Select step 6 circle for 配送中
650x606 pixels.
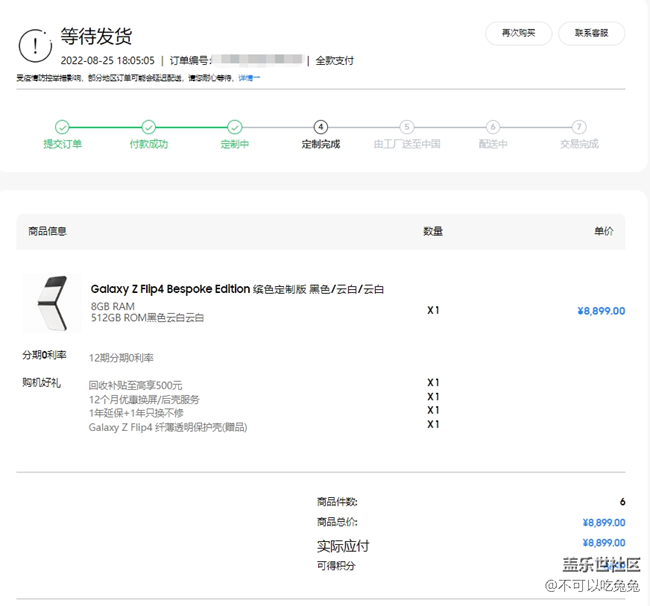(x=492, y=127)
